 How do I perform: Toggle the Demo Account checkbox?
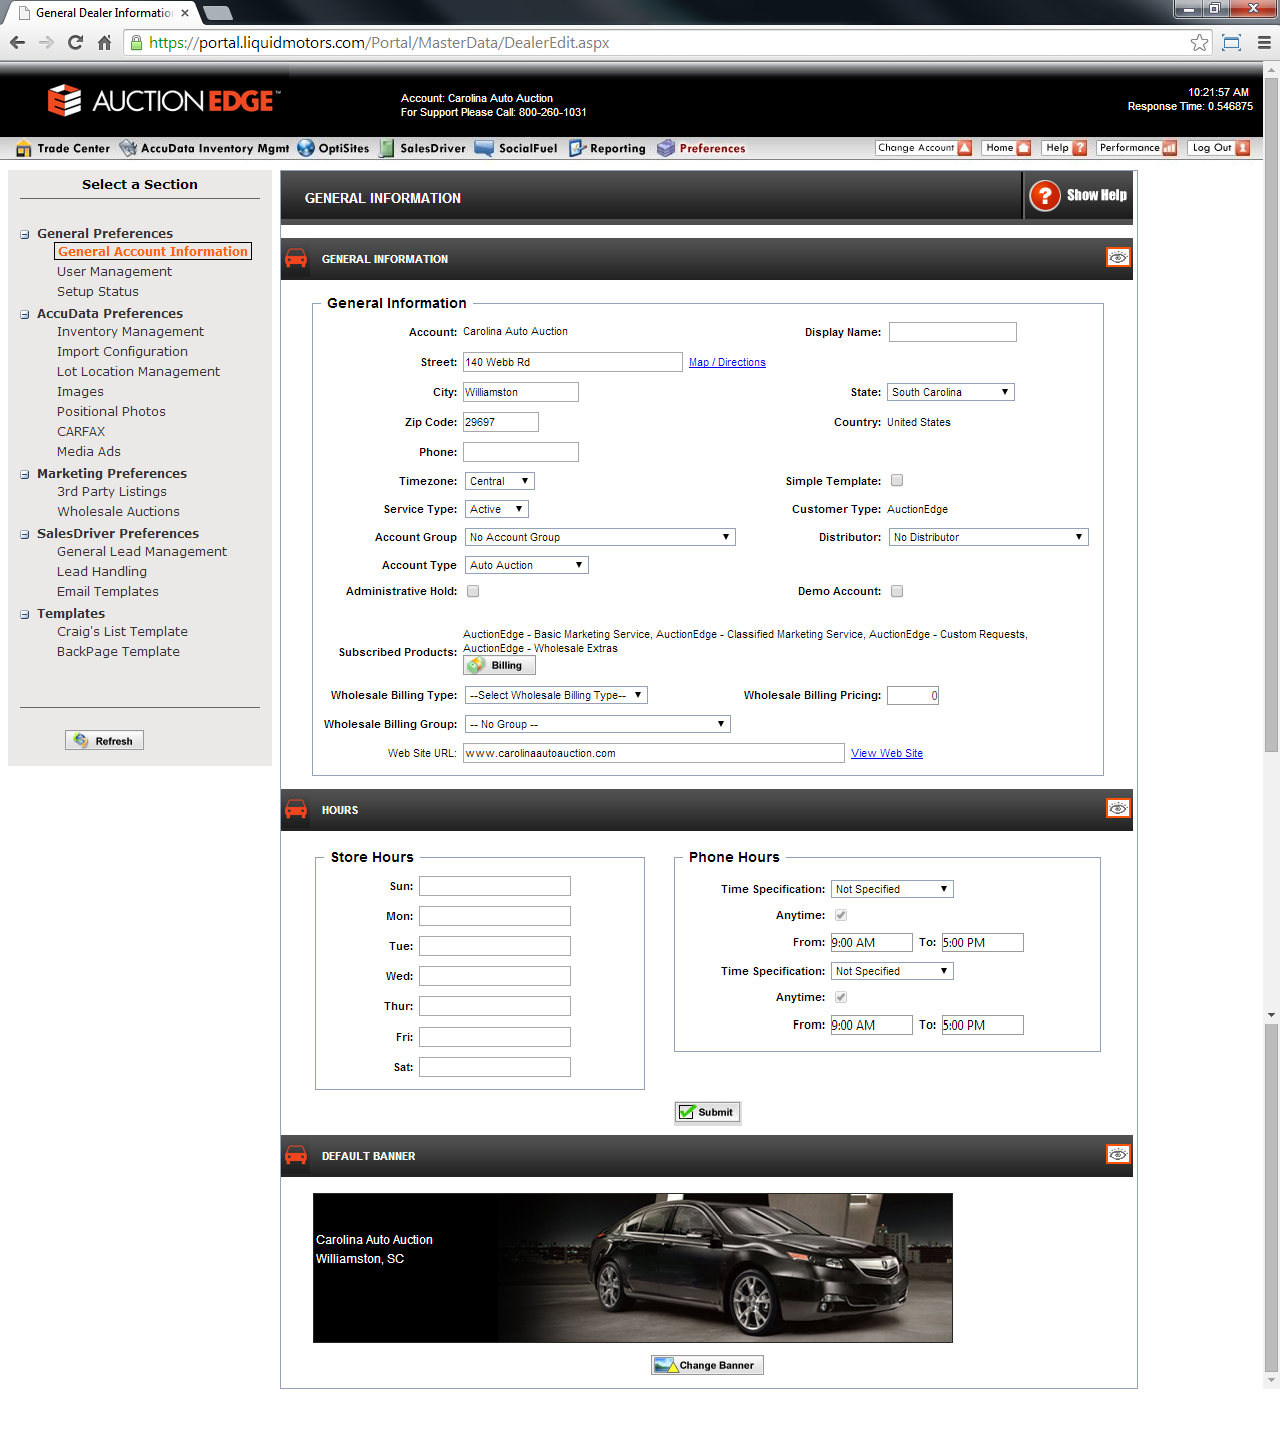point(897,591)
